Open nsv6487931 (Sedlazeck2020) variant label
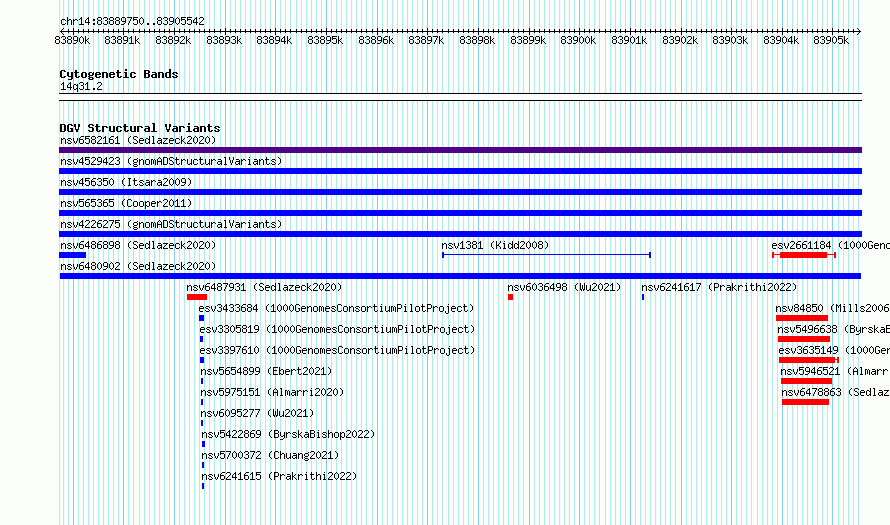Image resolution: width=890 pixels, height=525 pixels. [265, 287]
